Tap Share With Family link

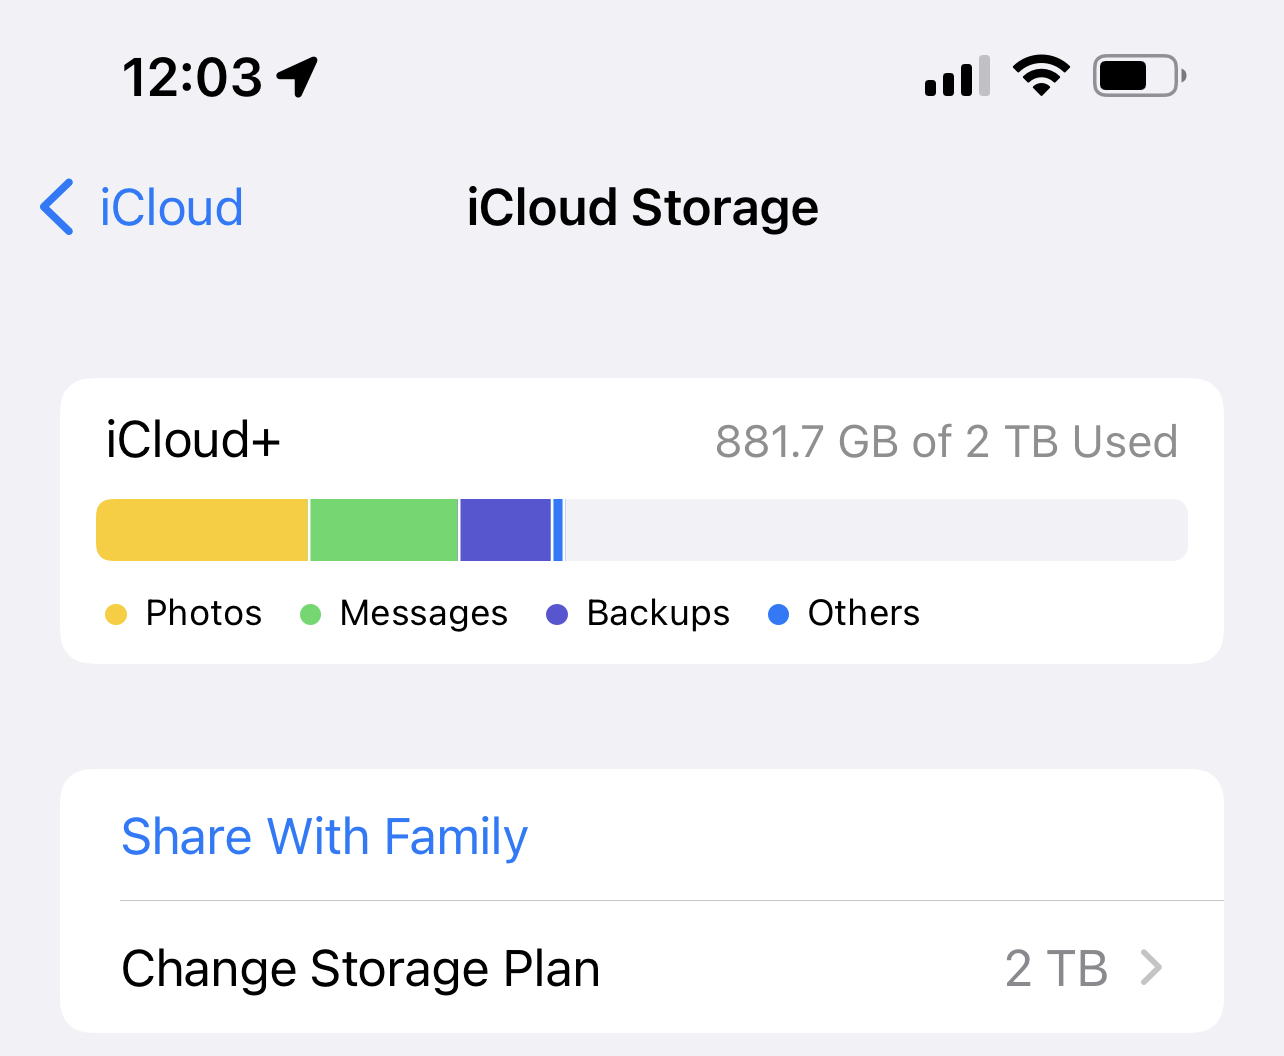click(x=324, y=837)
